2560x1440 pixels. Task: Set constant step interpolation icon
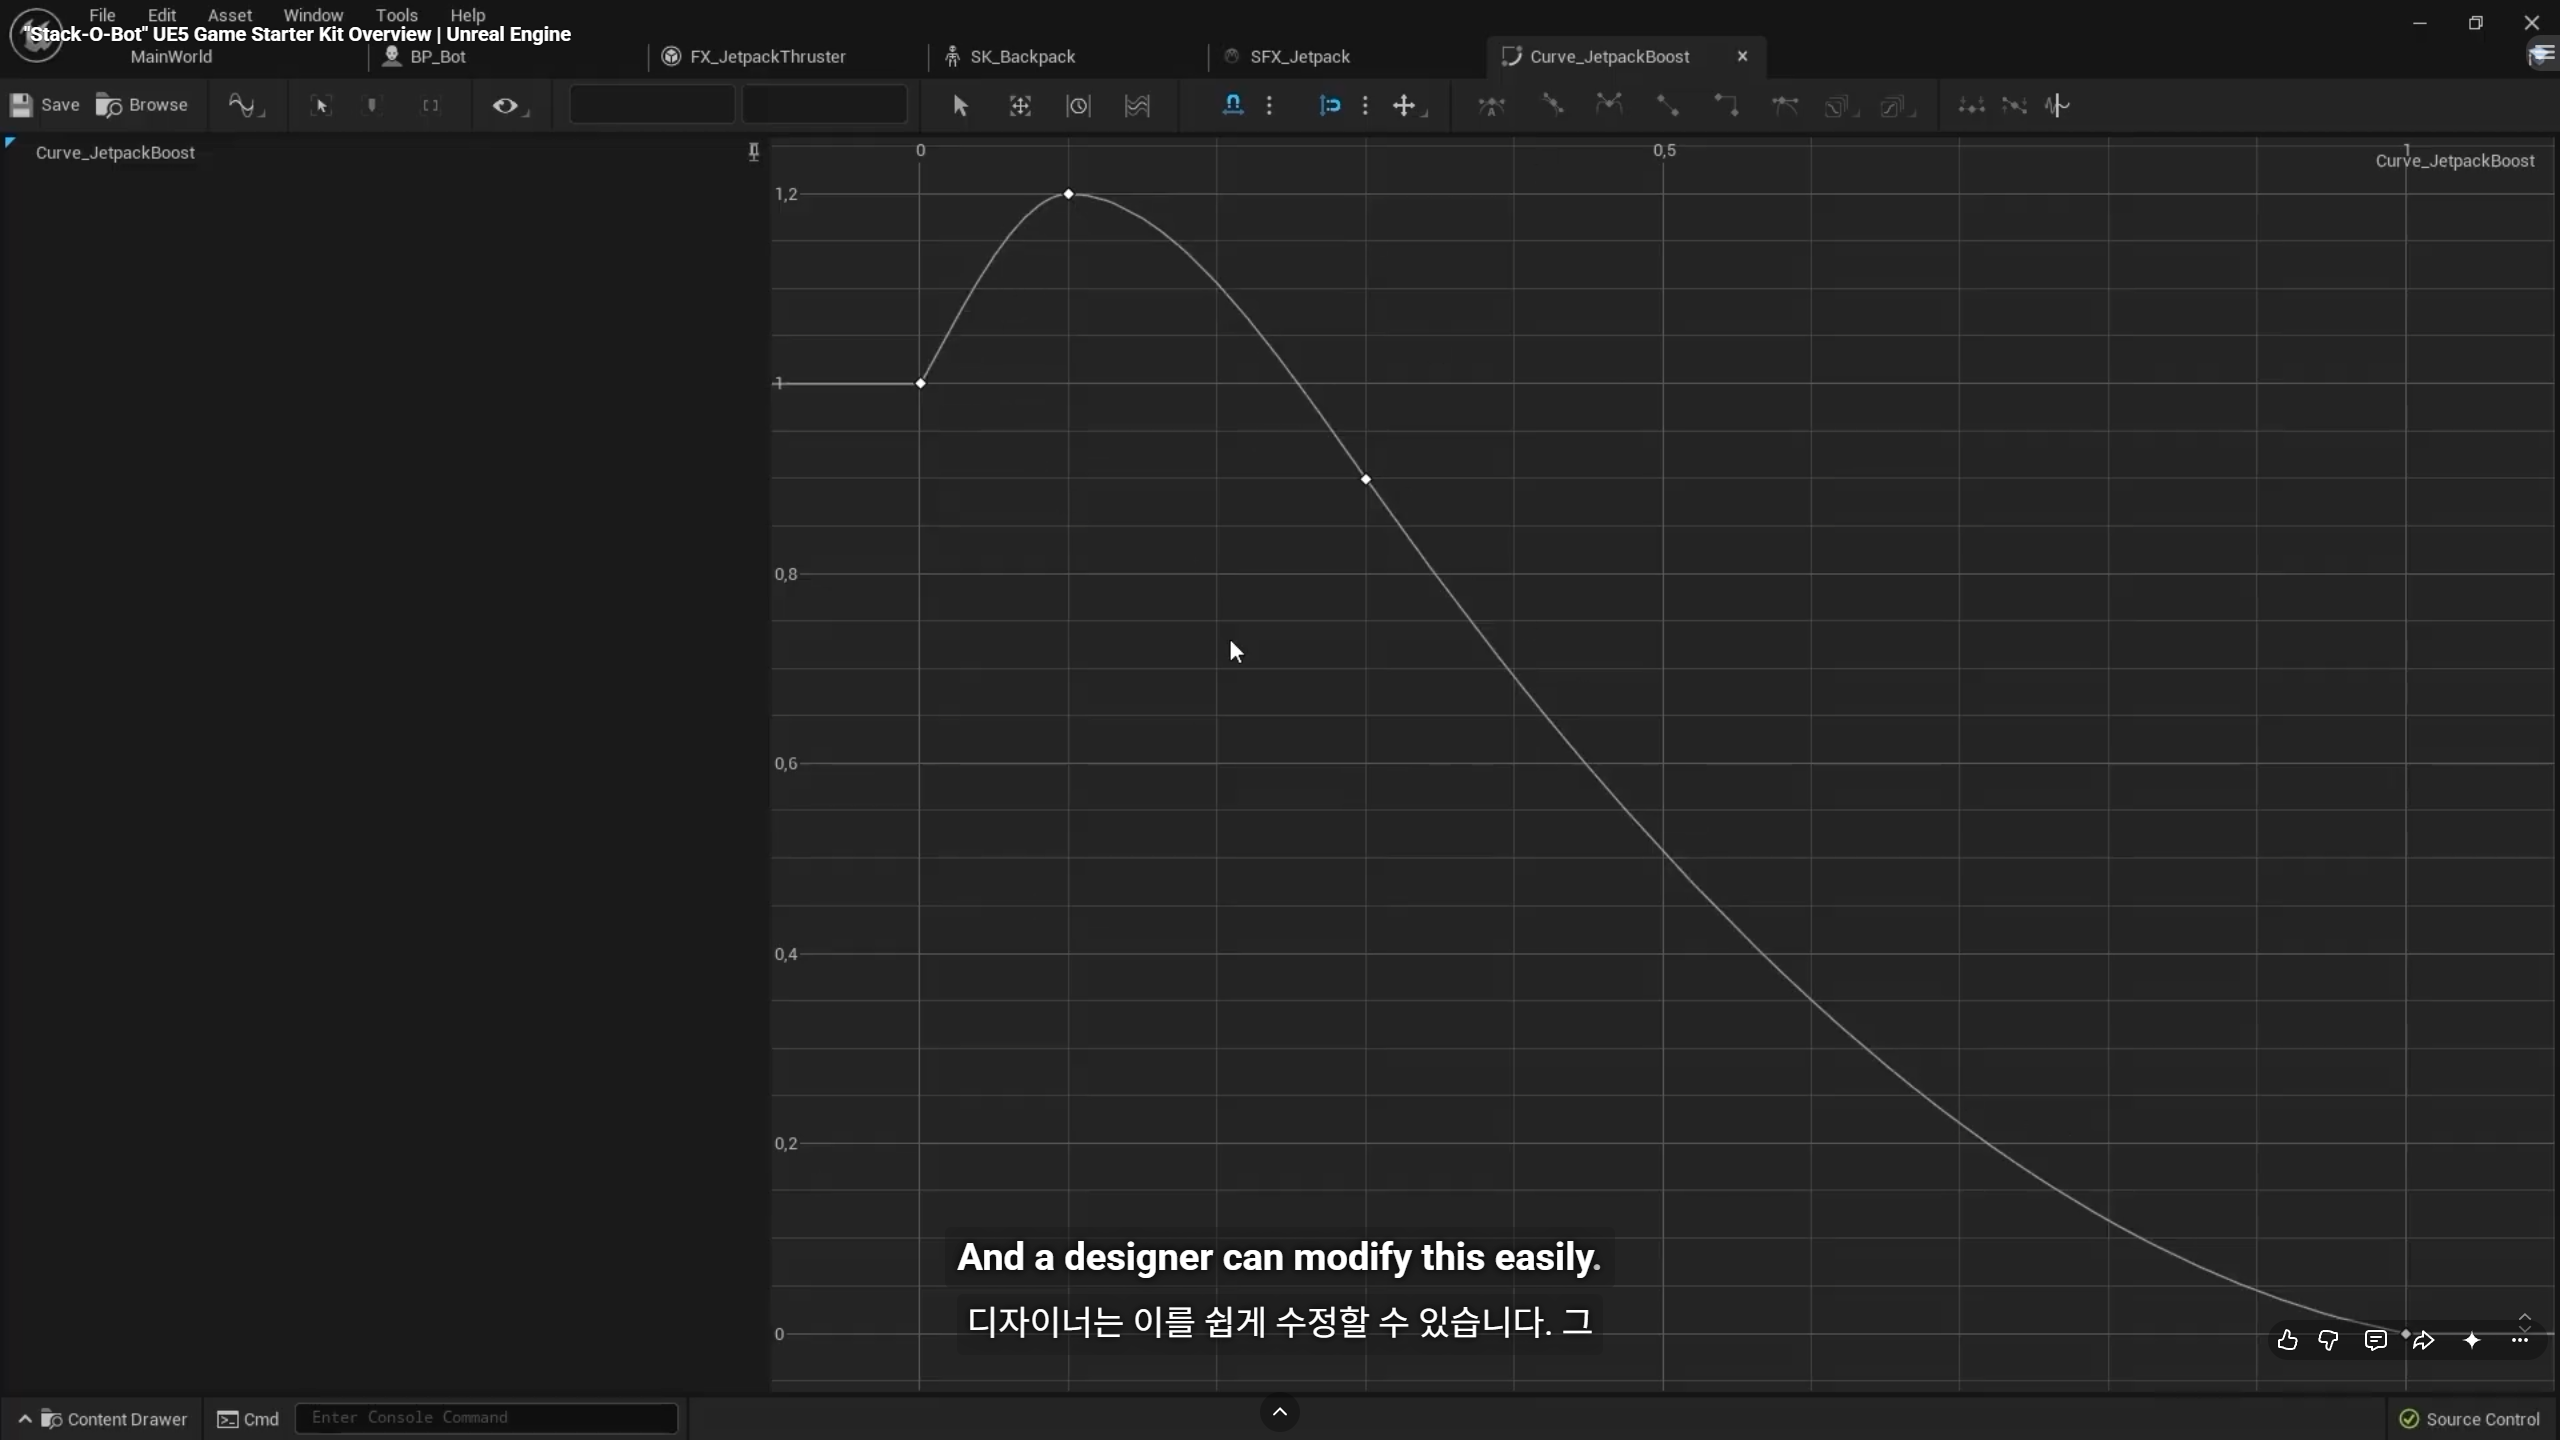pos(1726,105)
